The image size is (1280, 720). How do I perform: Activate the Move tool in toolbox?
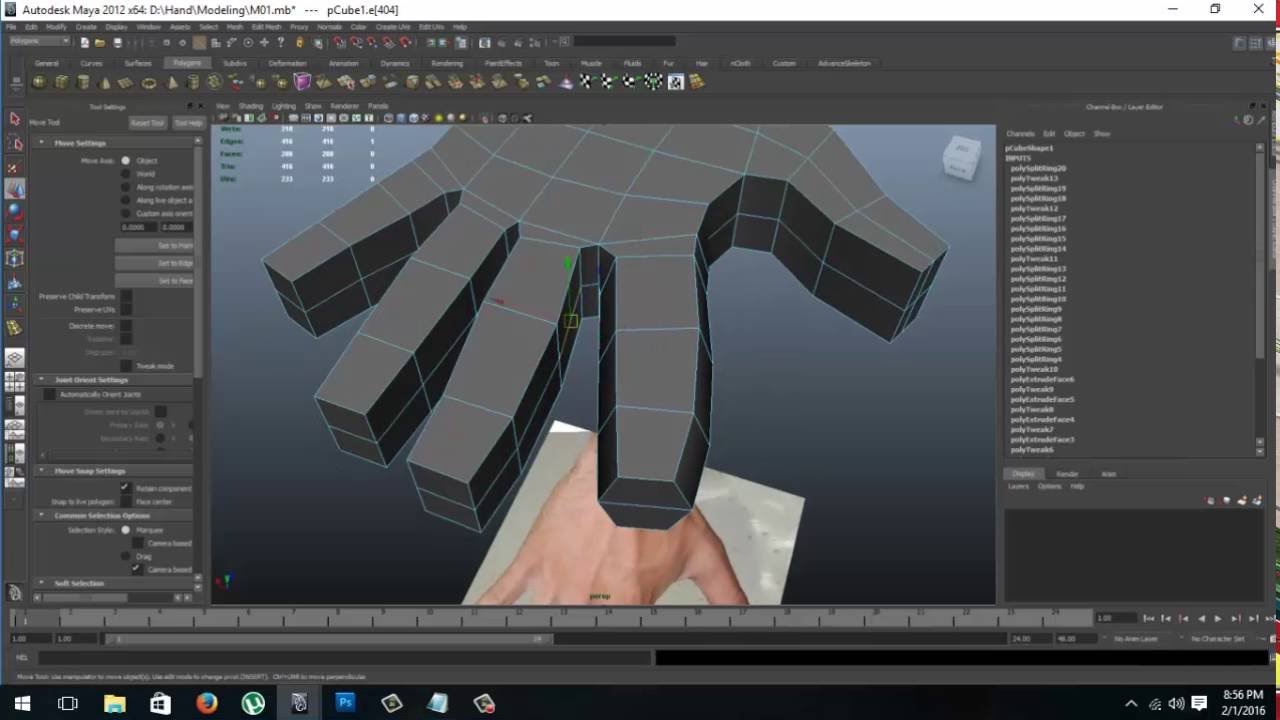[14, 188]
